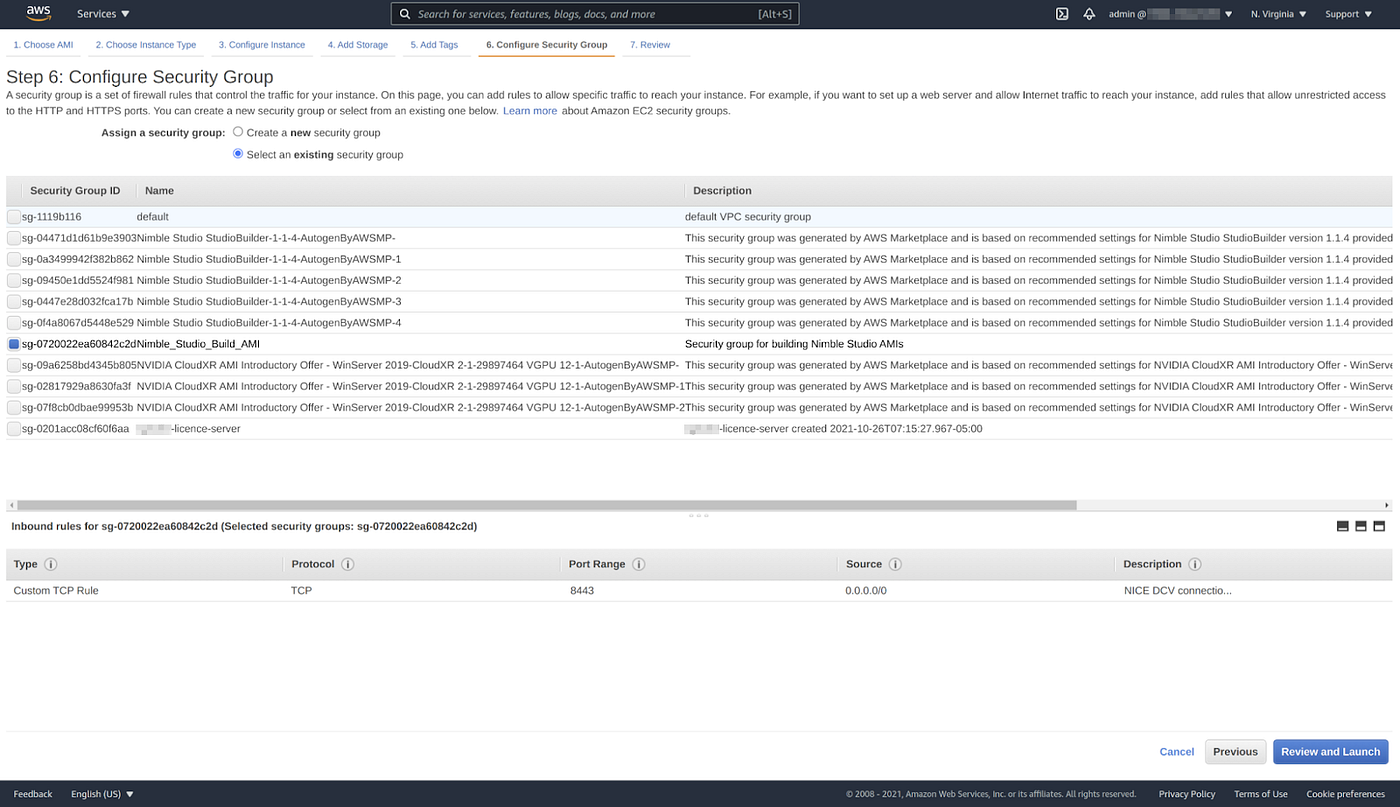Image resolution: width=1400 pixels, height=807 pixels.
Task: Show info for the Description column
Action: pos(1194,564)
